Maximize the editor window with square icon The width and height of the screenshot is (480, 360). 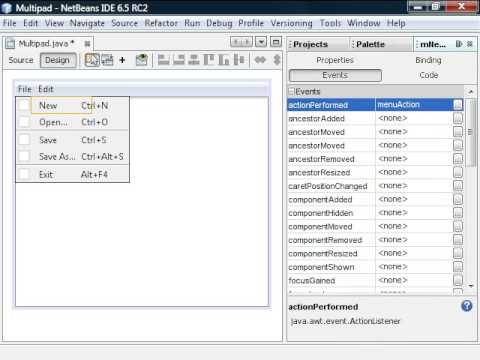tap(276, 42)
